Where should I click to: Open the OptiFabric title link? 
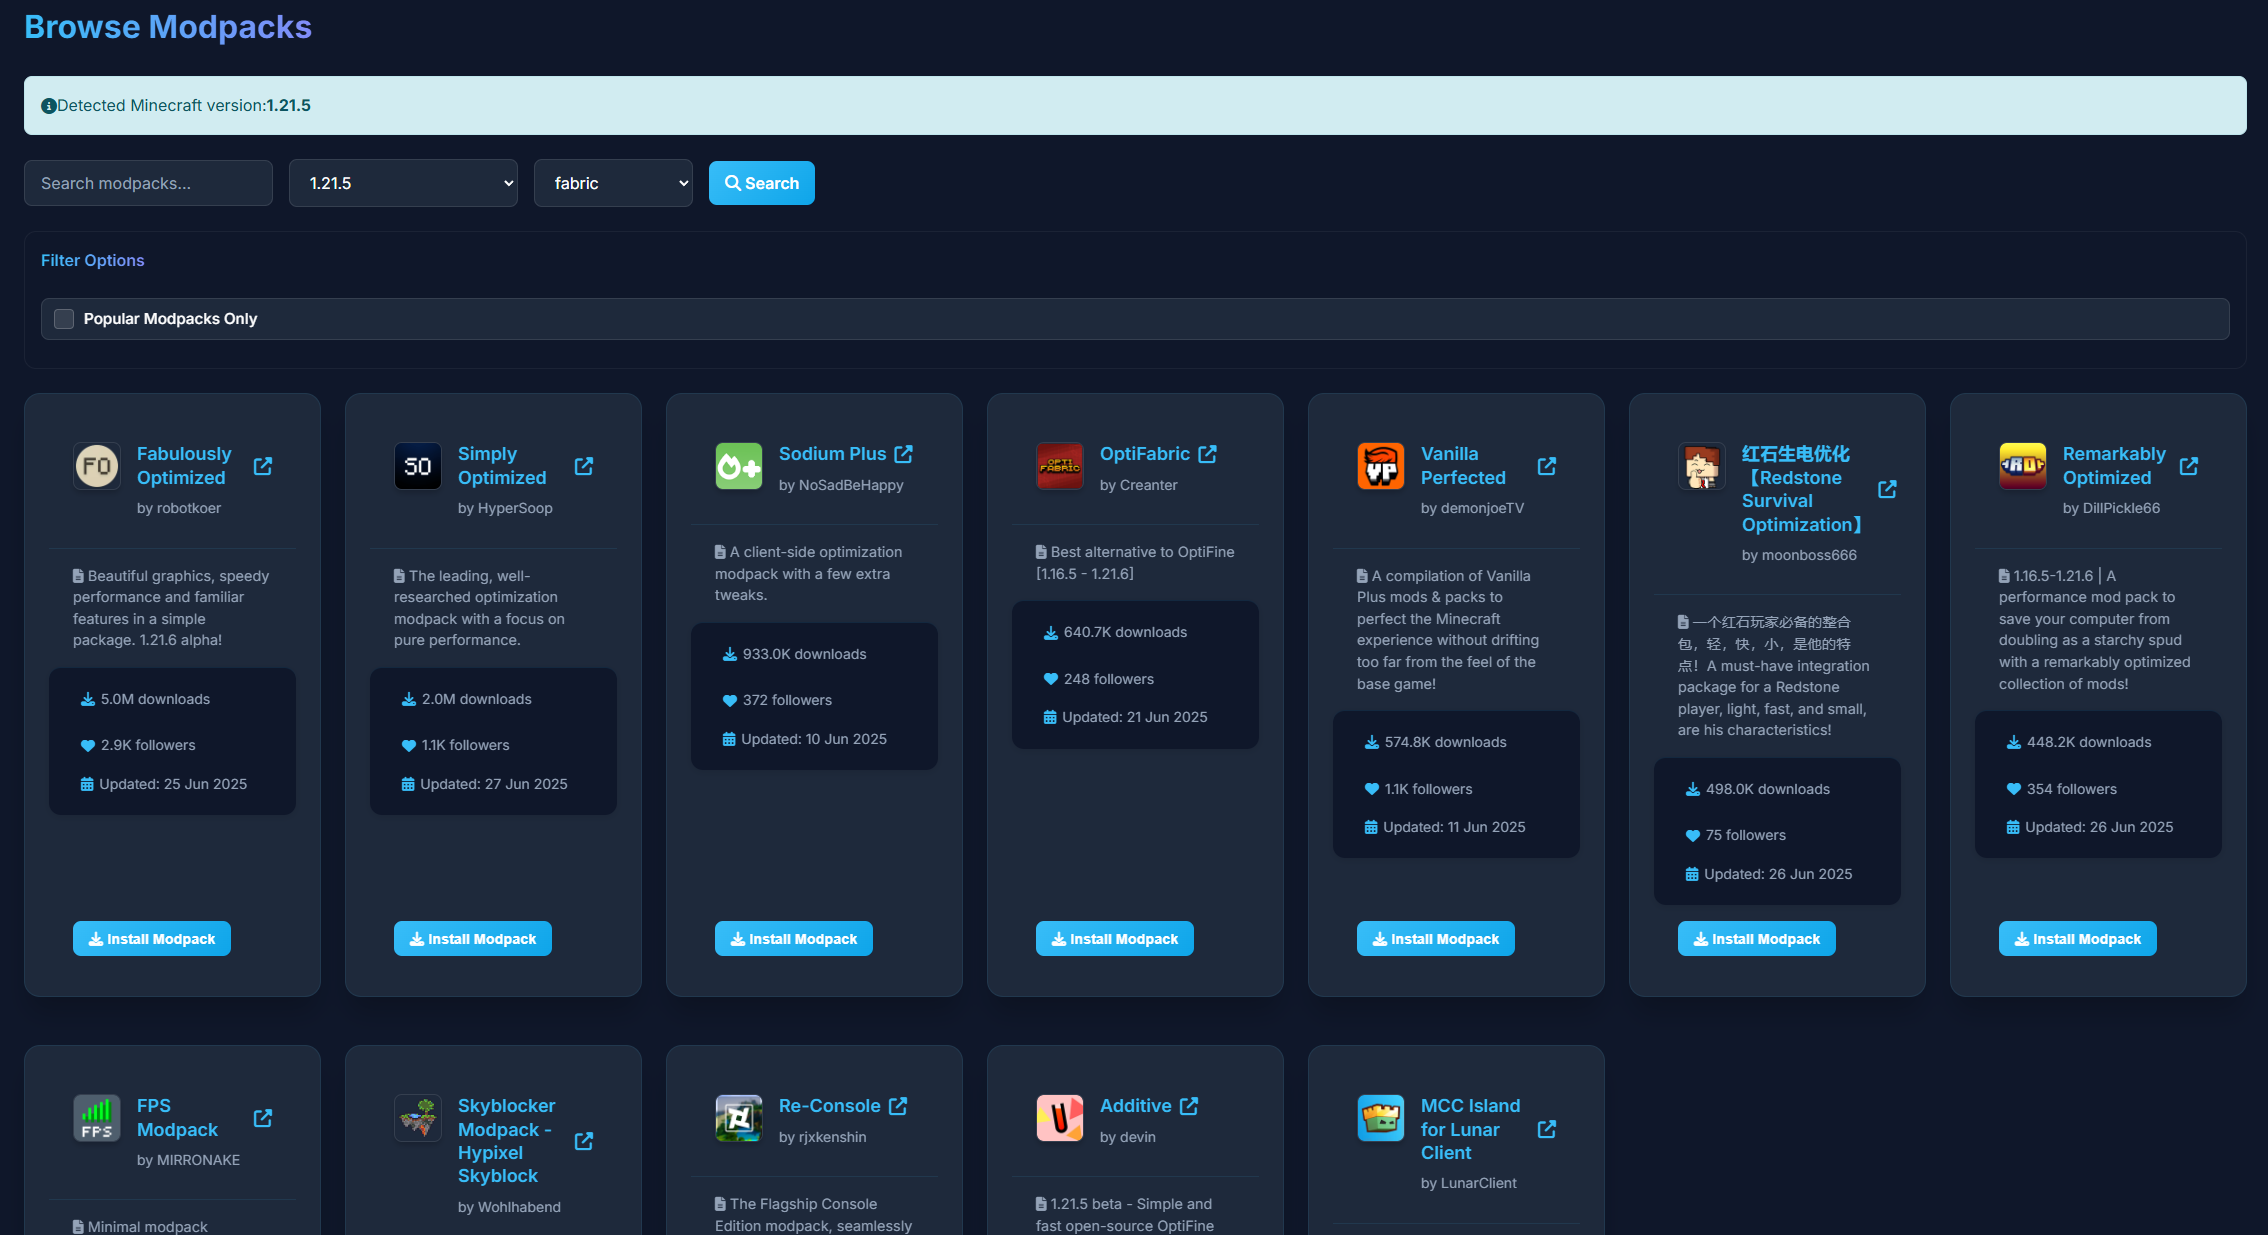click(1145, 454)
